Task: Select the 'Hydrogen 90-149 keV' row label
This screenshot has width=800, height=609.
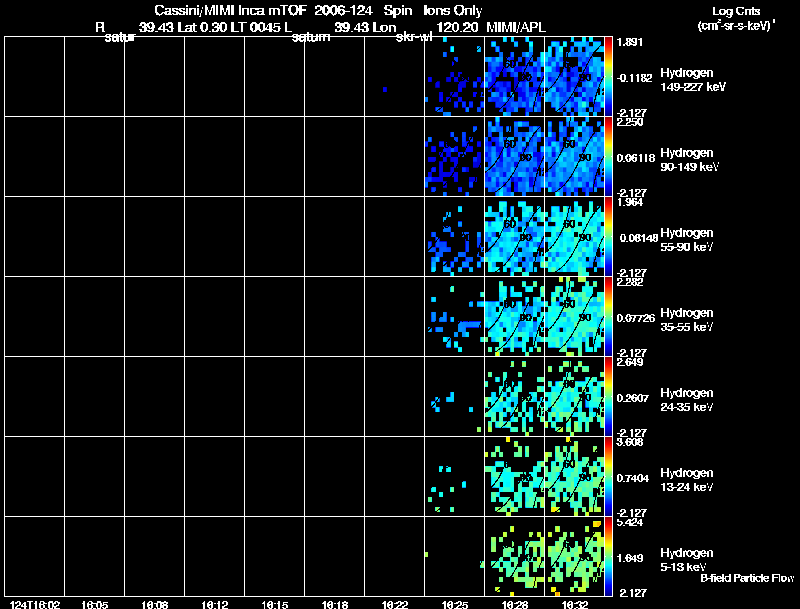Action: tap(690, 160)
